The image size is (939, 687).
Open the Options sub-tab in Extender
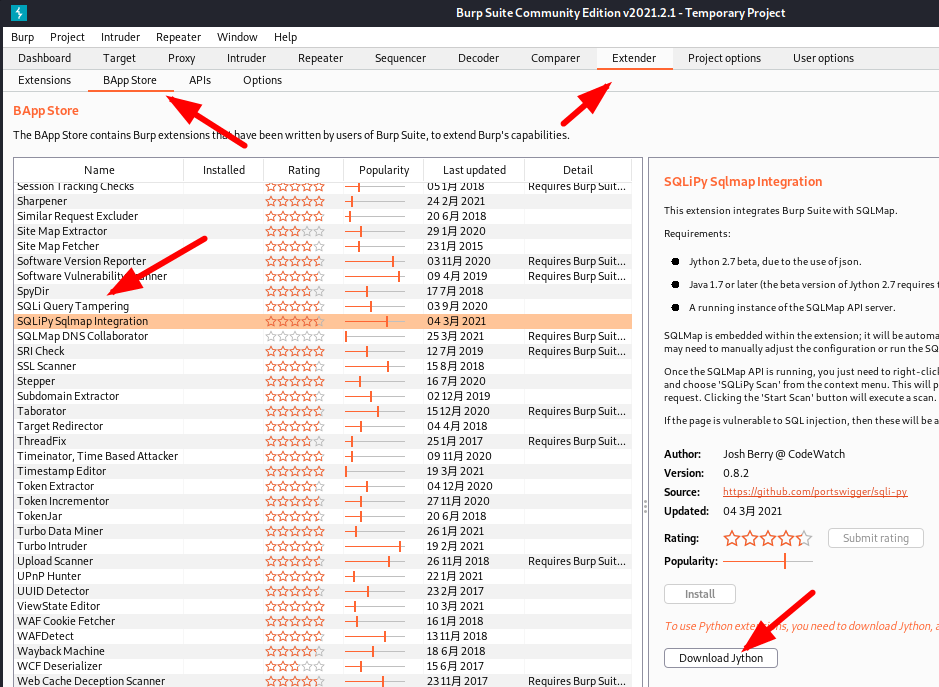[262, 80]
